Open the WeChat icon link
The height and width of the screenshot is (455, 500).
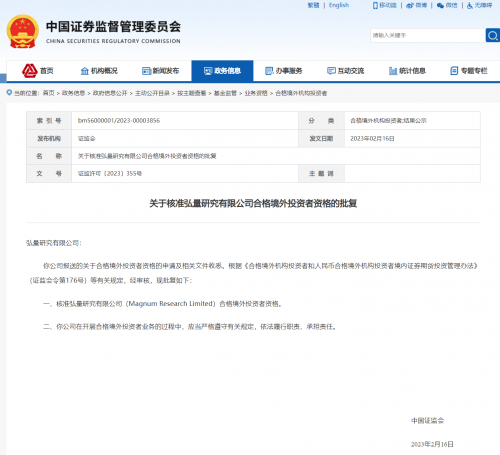[440, 5]
